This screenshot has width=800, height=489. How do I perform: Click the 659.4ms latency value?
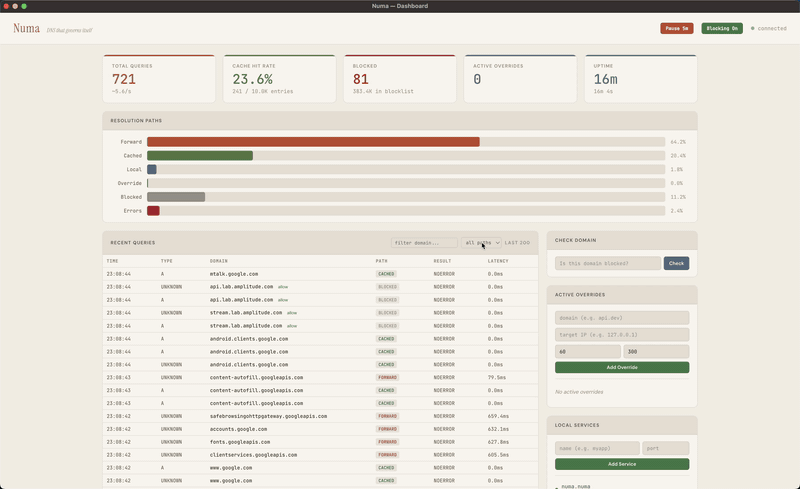point(498,416)
